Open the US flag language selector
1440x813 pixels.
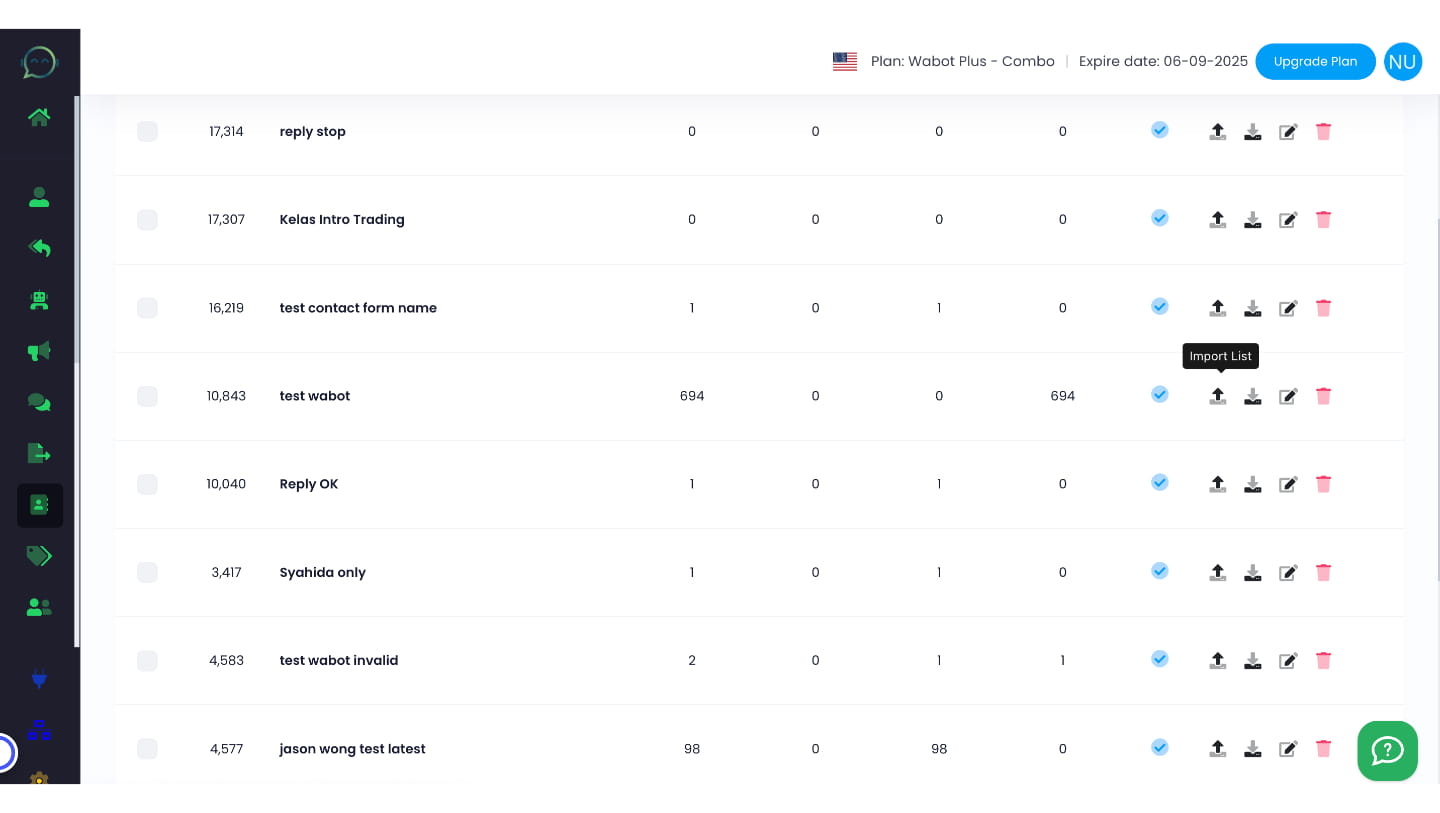tap(845, 61)
